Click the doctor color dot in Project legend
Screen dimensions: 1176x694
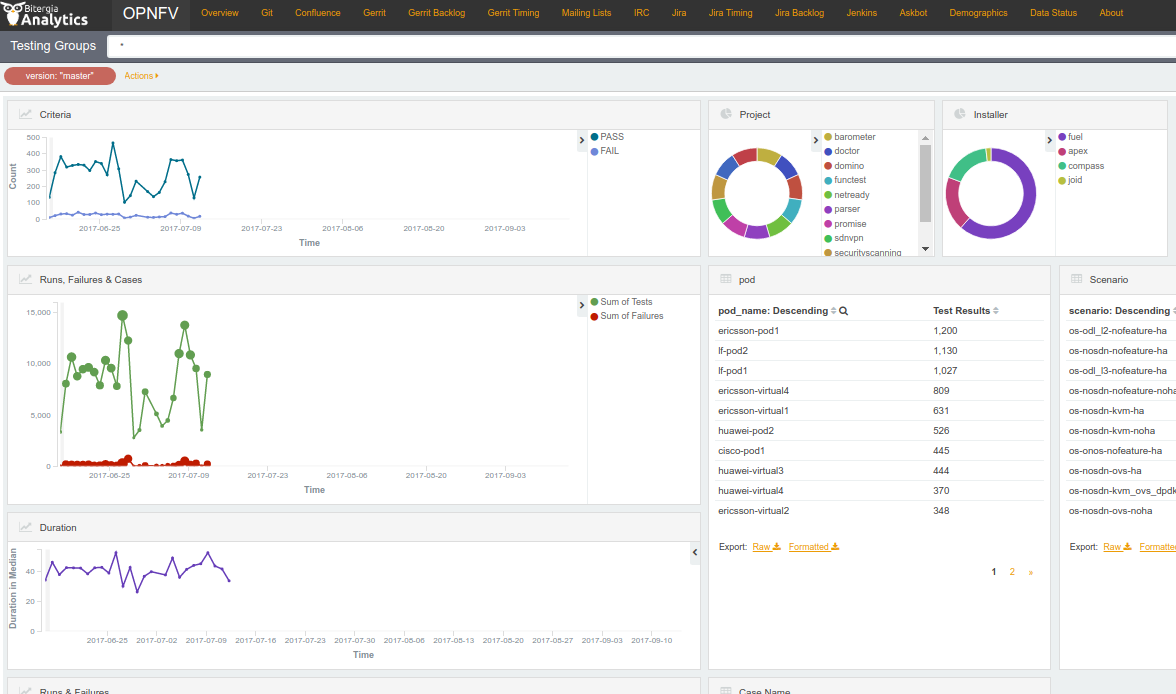pyautogui.click(x=828, y=151)
